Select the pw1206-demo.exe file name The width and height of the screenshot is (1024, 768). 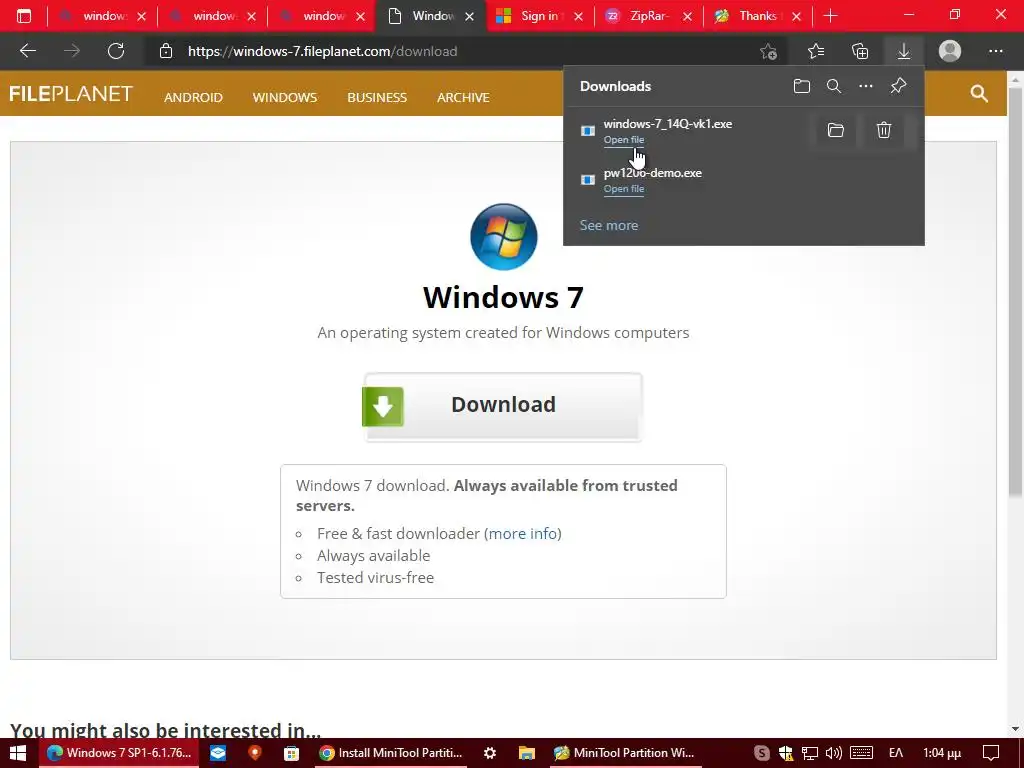tap(652, 173)
